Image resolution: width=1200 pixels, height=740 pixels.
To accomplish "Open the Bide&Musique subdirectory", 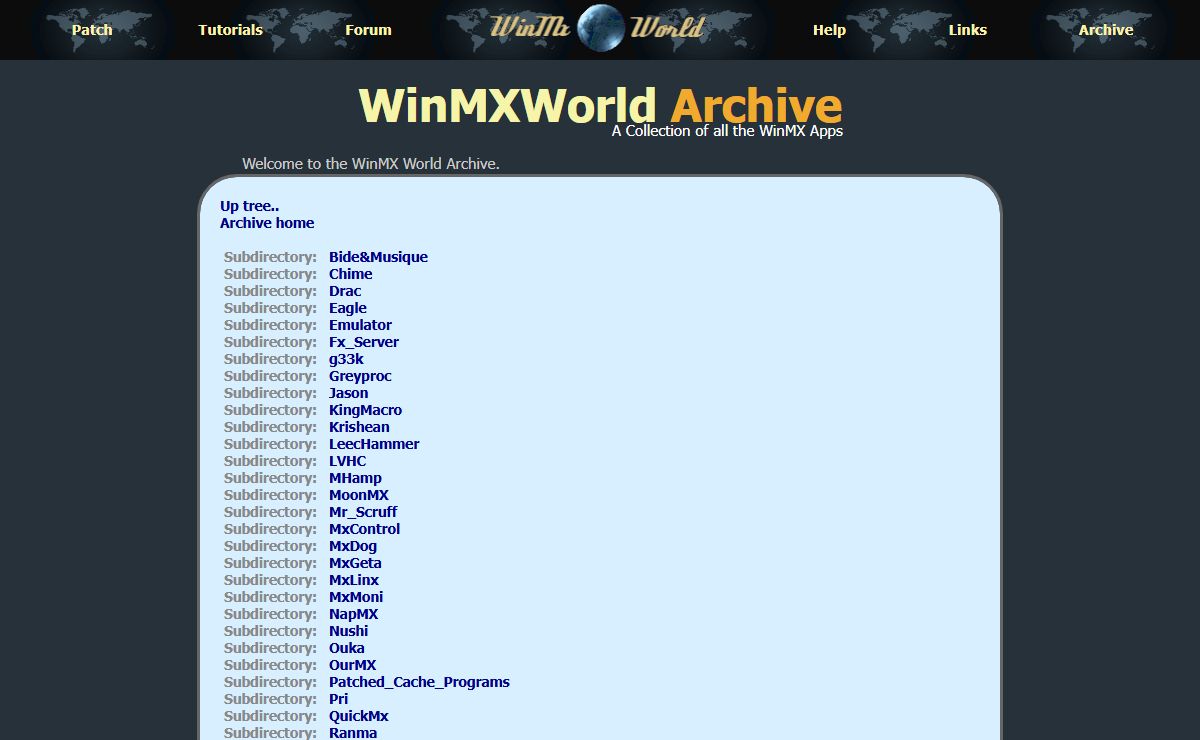I will [378, 257].
